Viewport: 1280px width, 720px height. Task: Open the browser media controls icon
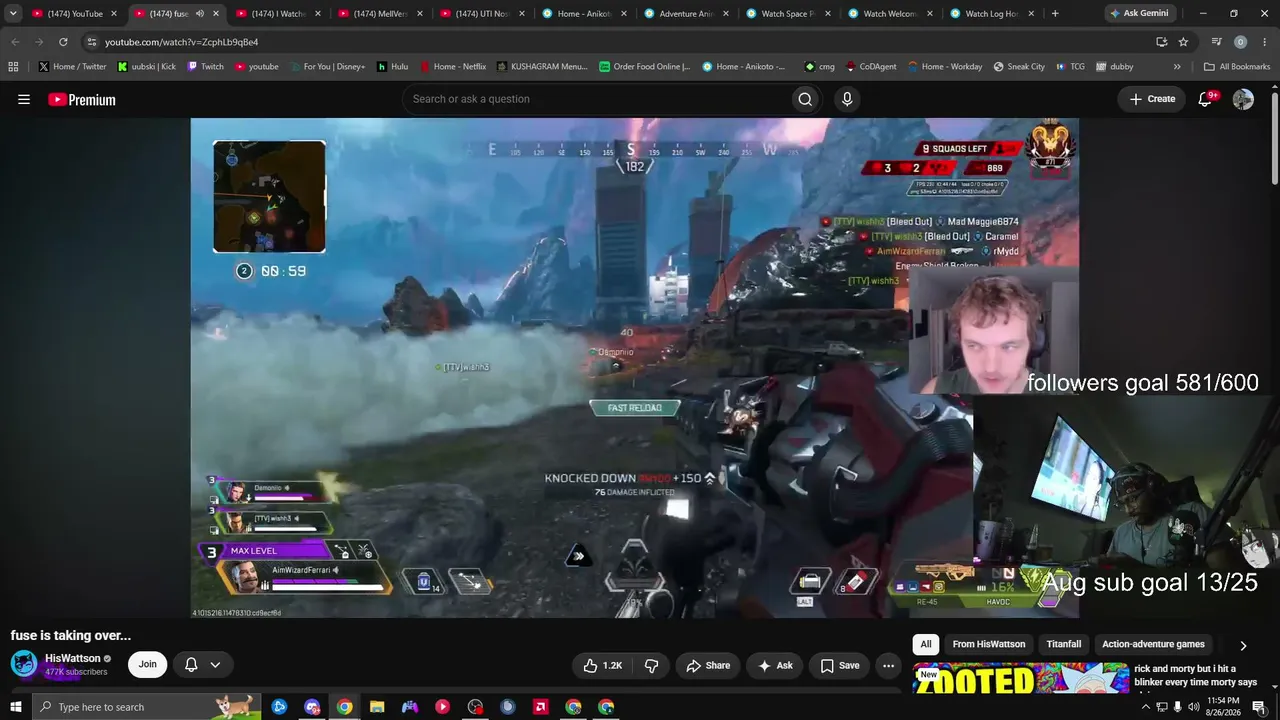[1217, 42]
